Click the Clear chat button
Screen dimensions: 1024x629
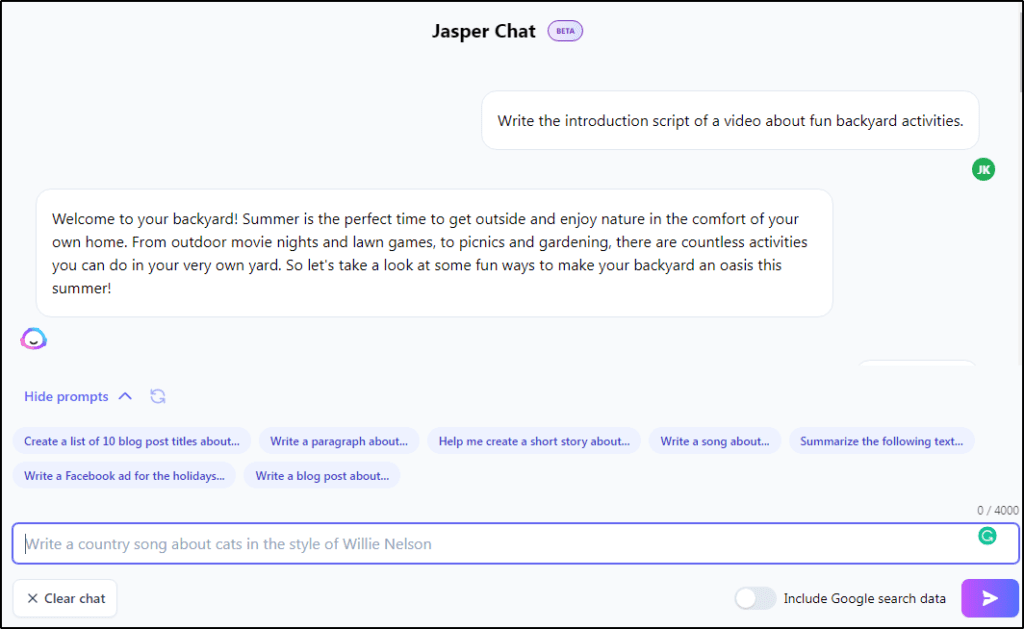(x=64, y=598)
